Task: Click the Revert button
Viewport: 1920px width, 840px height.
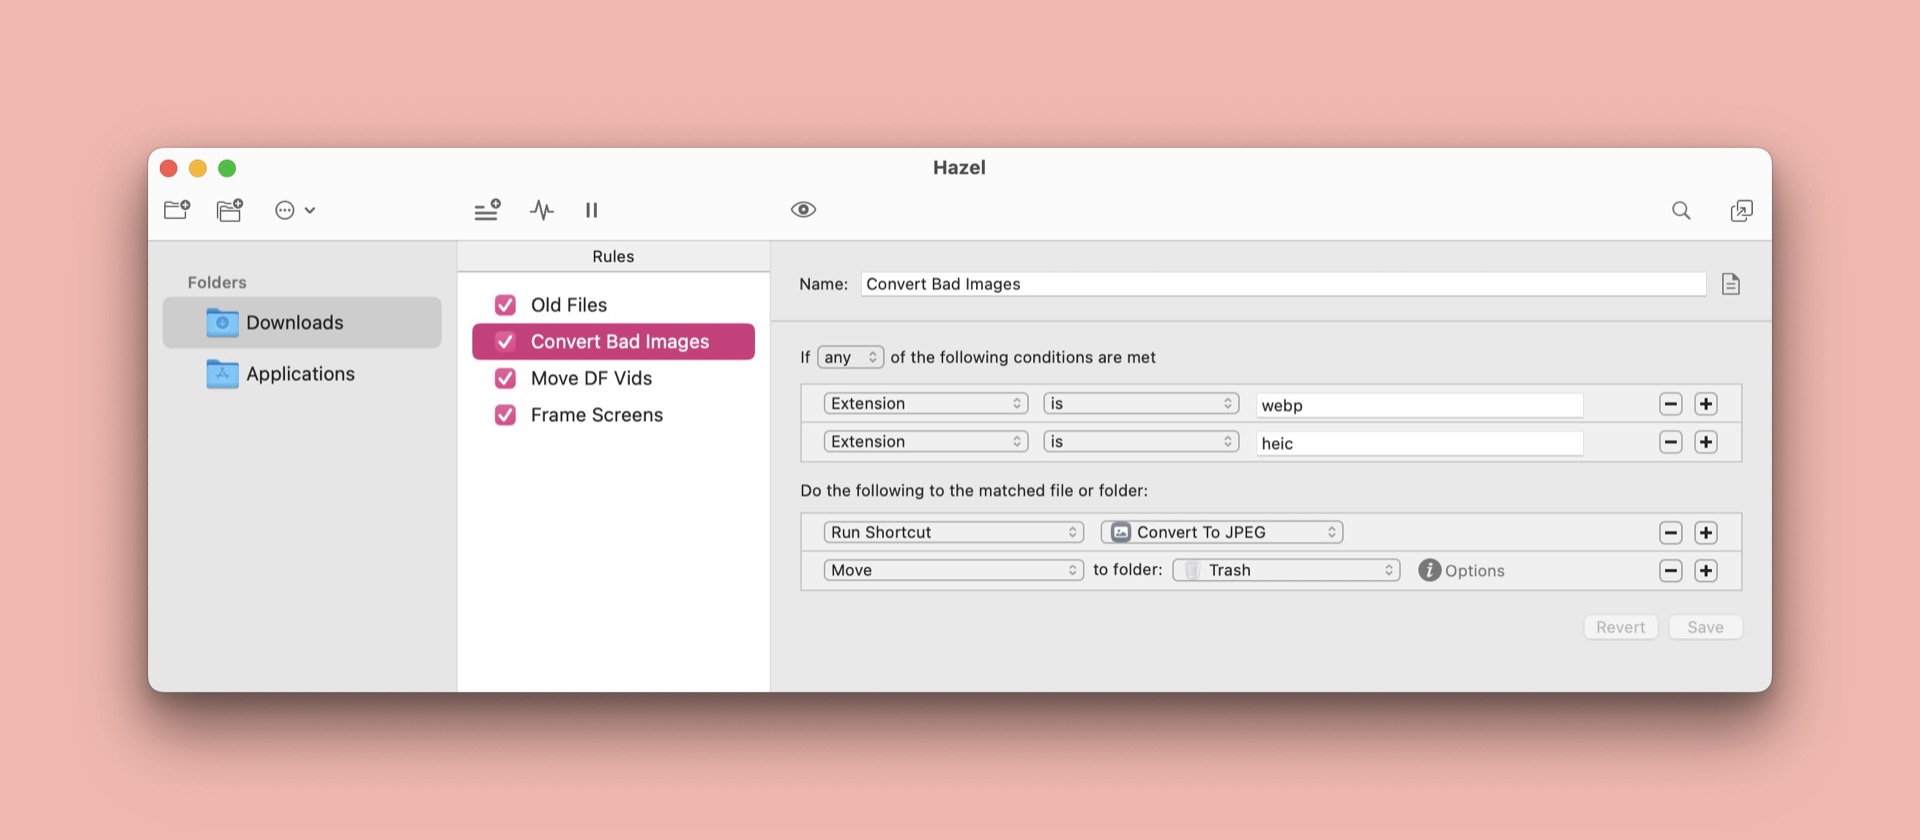Action: (x=1621, y=627)
